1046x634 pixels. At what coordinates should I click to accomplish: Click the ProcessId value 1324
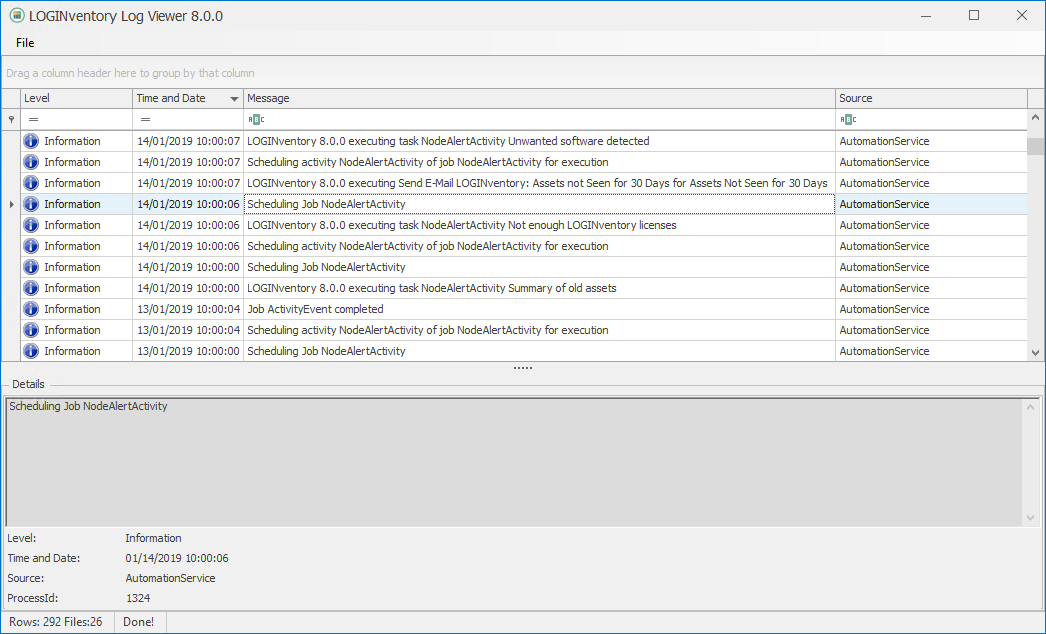(138, 598)
